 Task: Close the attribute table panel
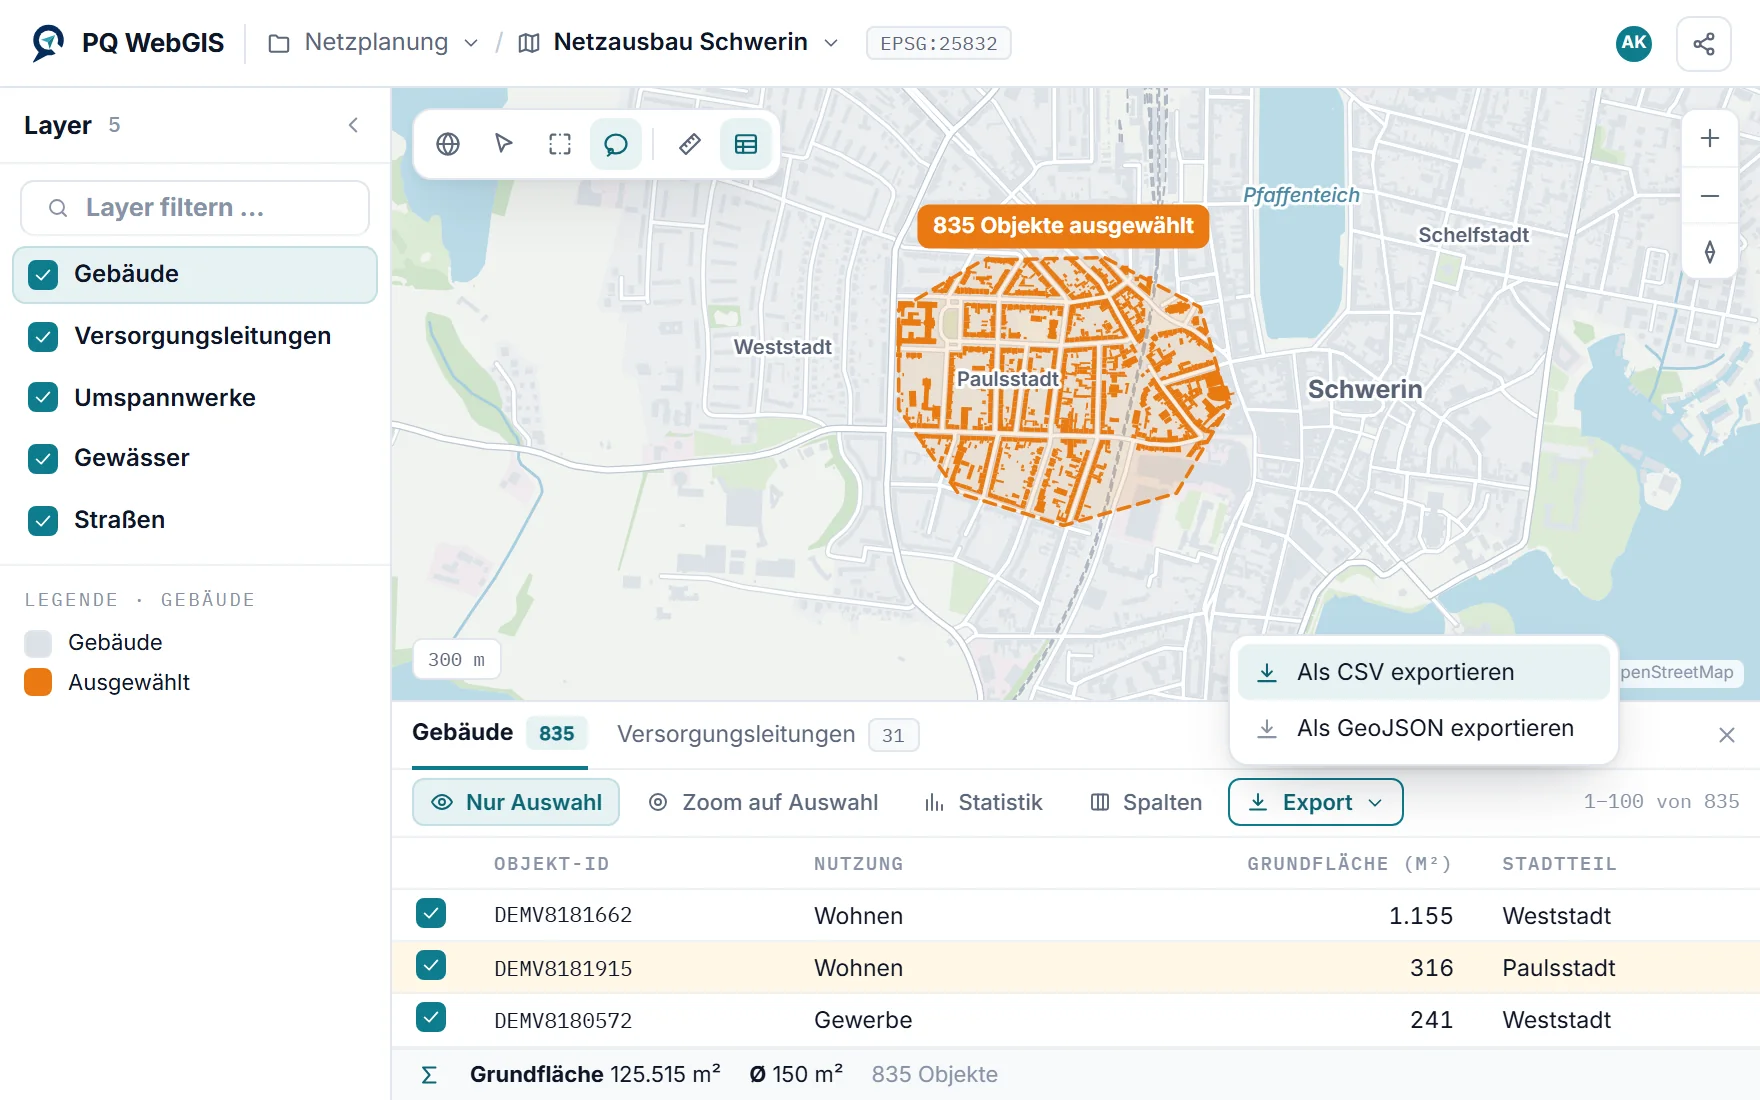click(x=1726, y=735)
